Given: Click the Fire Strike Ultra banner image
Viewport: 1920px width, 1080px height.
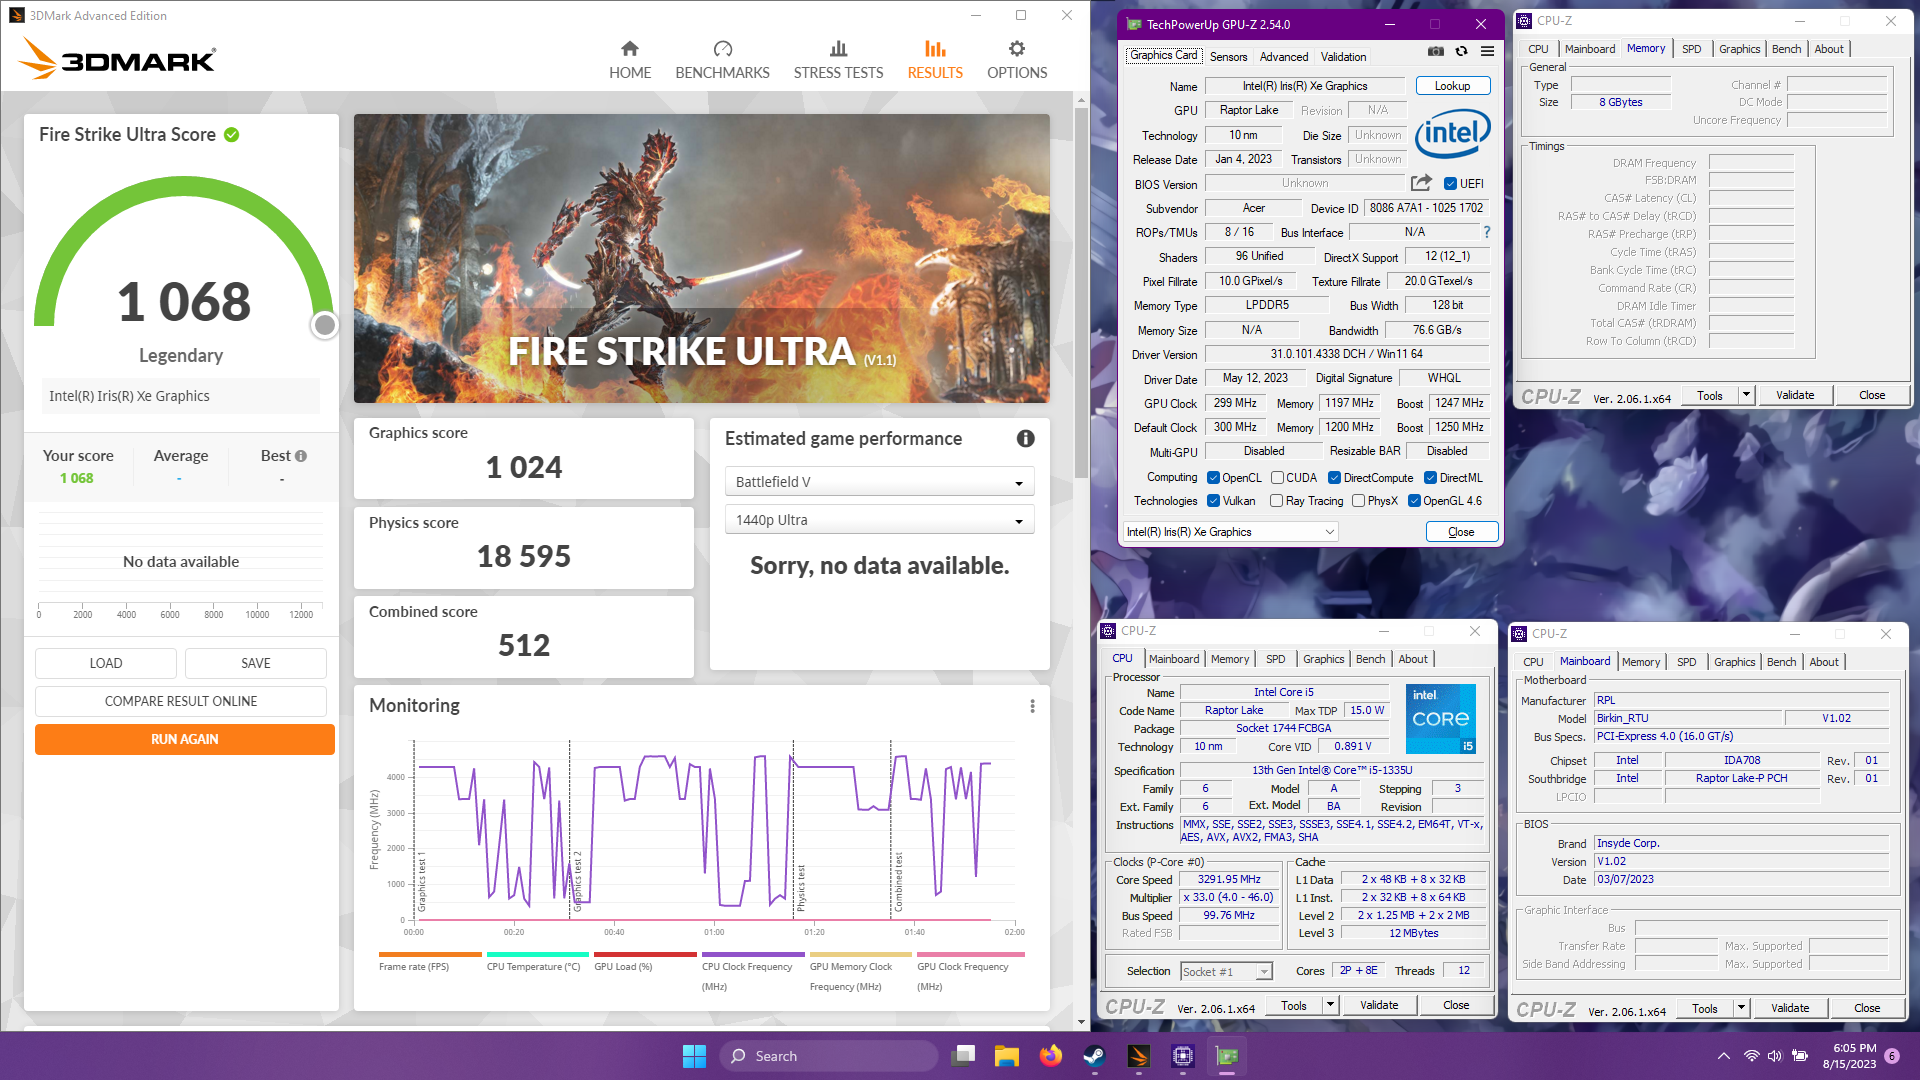Looking at the screenshot, I should pyautogui.click(x=701, y=258).
